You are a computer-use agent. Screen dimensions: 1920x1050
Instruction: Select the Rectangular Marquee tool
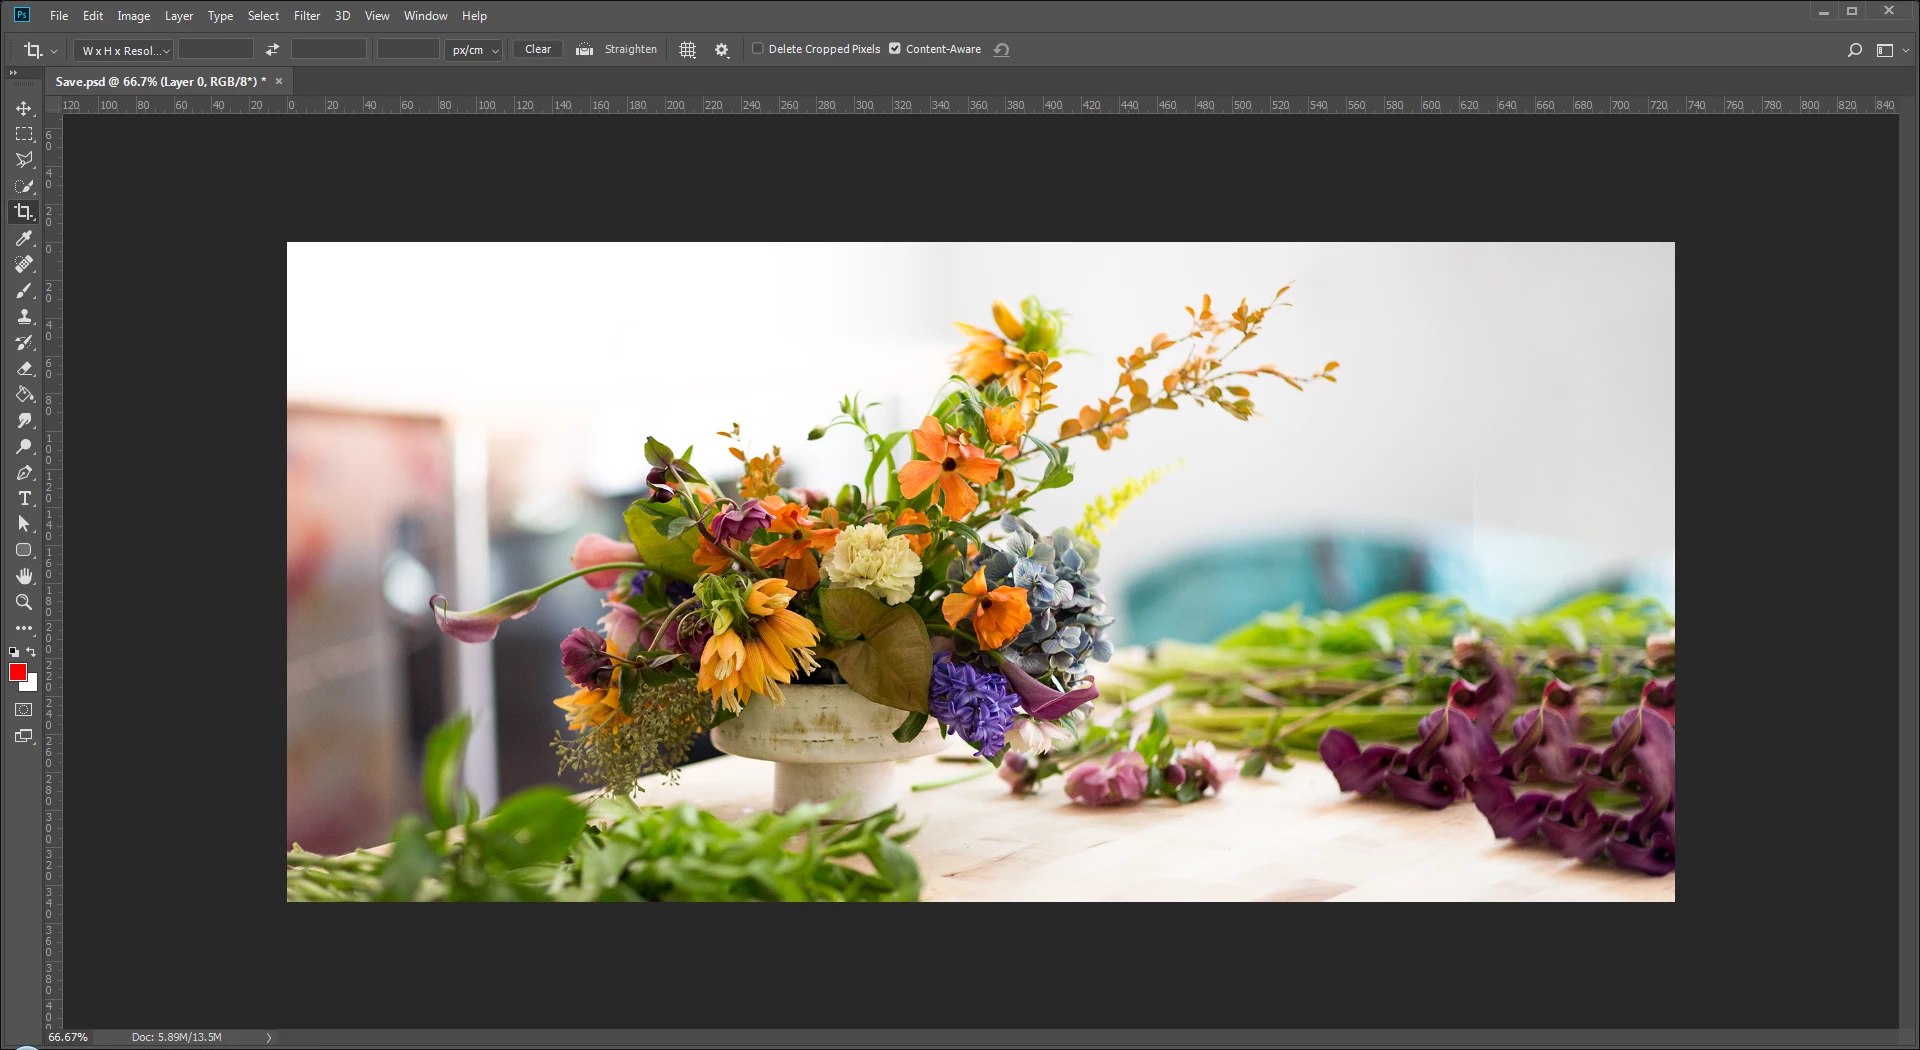pos(24,134)
